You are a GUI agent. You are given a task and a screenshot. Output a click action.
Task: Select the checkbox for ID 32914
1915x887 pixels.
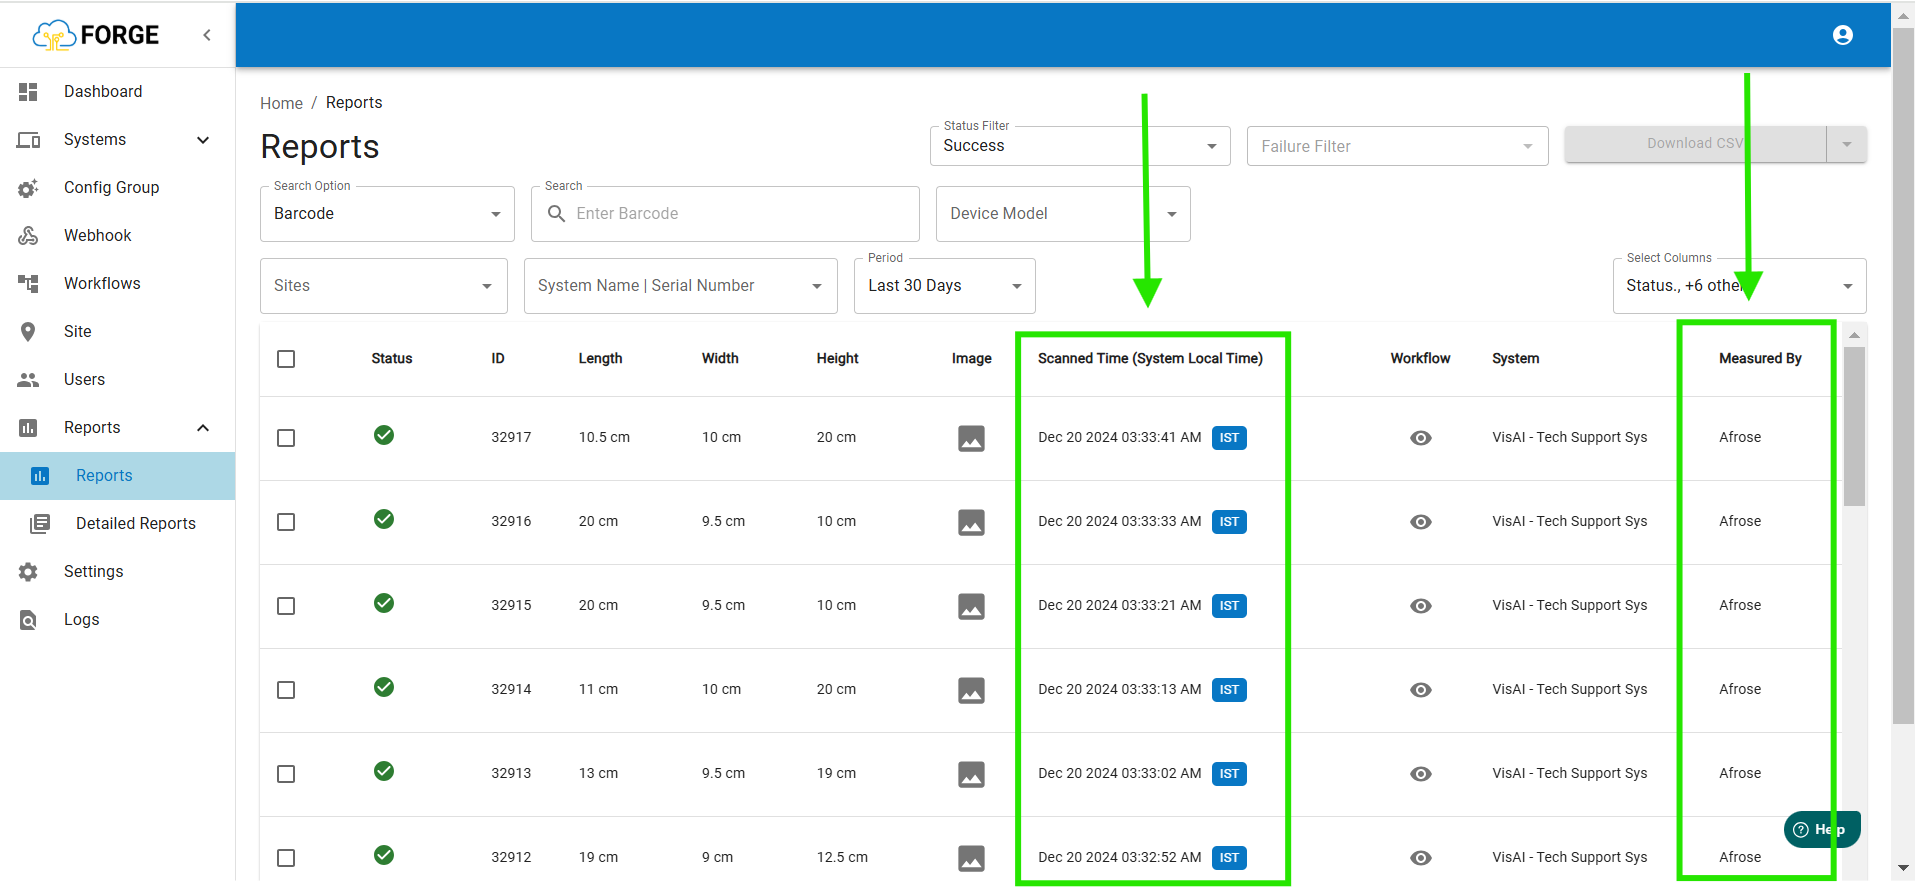[x=286, y=690]
